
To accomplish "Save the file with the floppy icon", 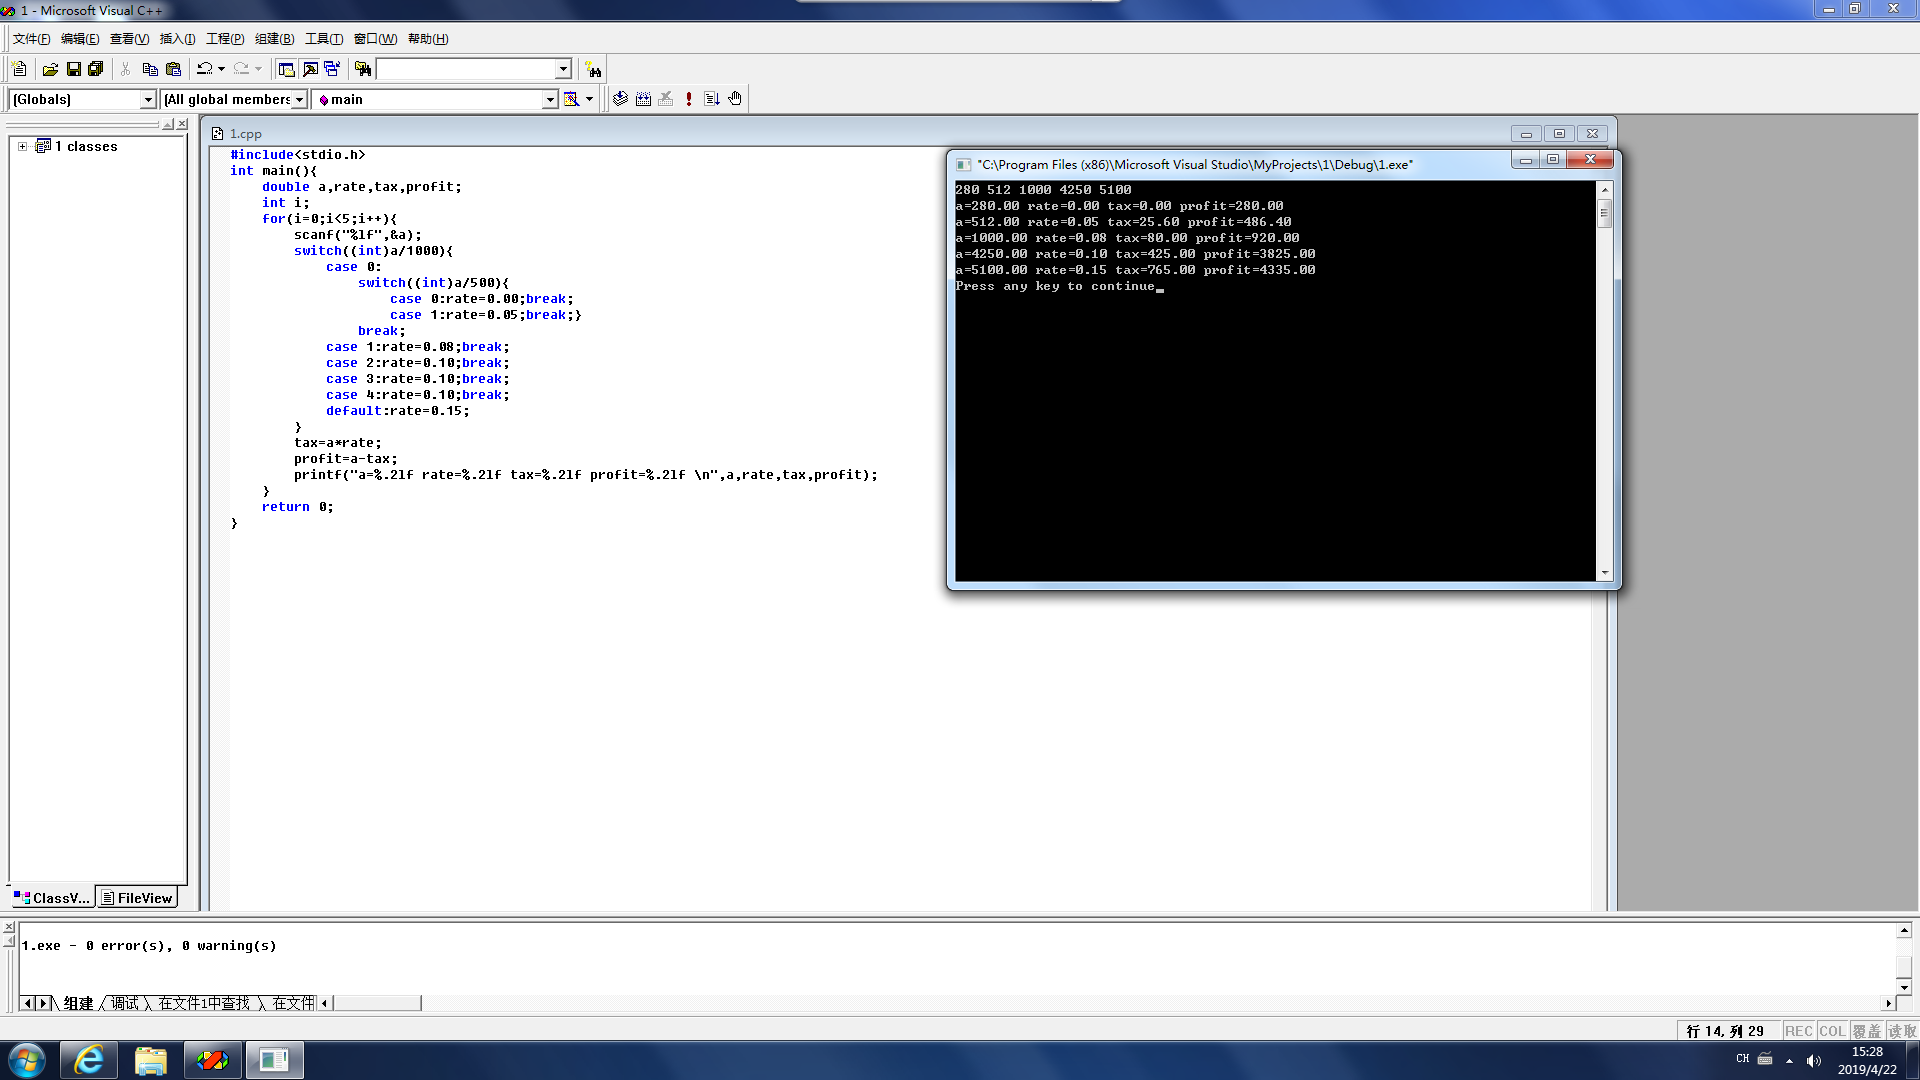I will tap(73, 69).
